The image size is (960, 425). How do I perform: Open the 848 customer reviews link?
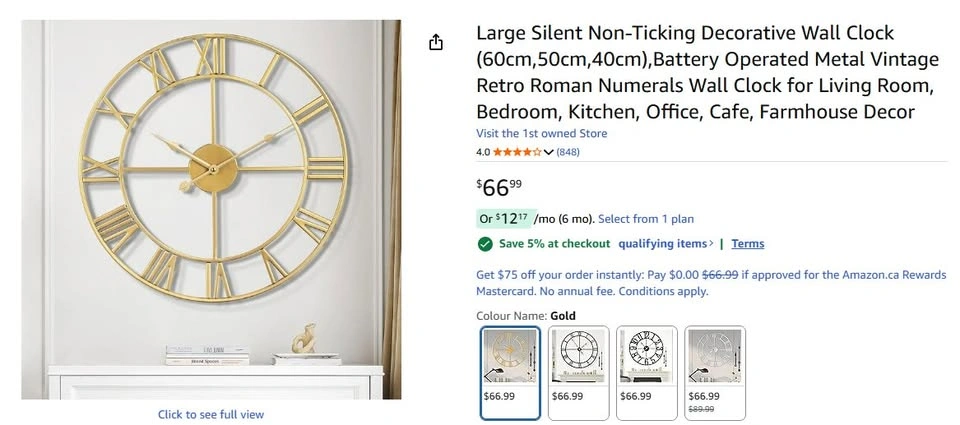click(568, 152)
